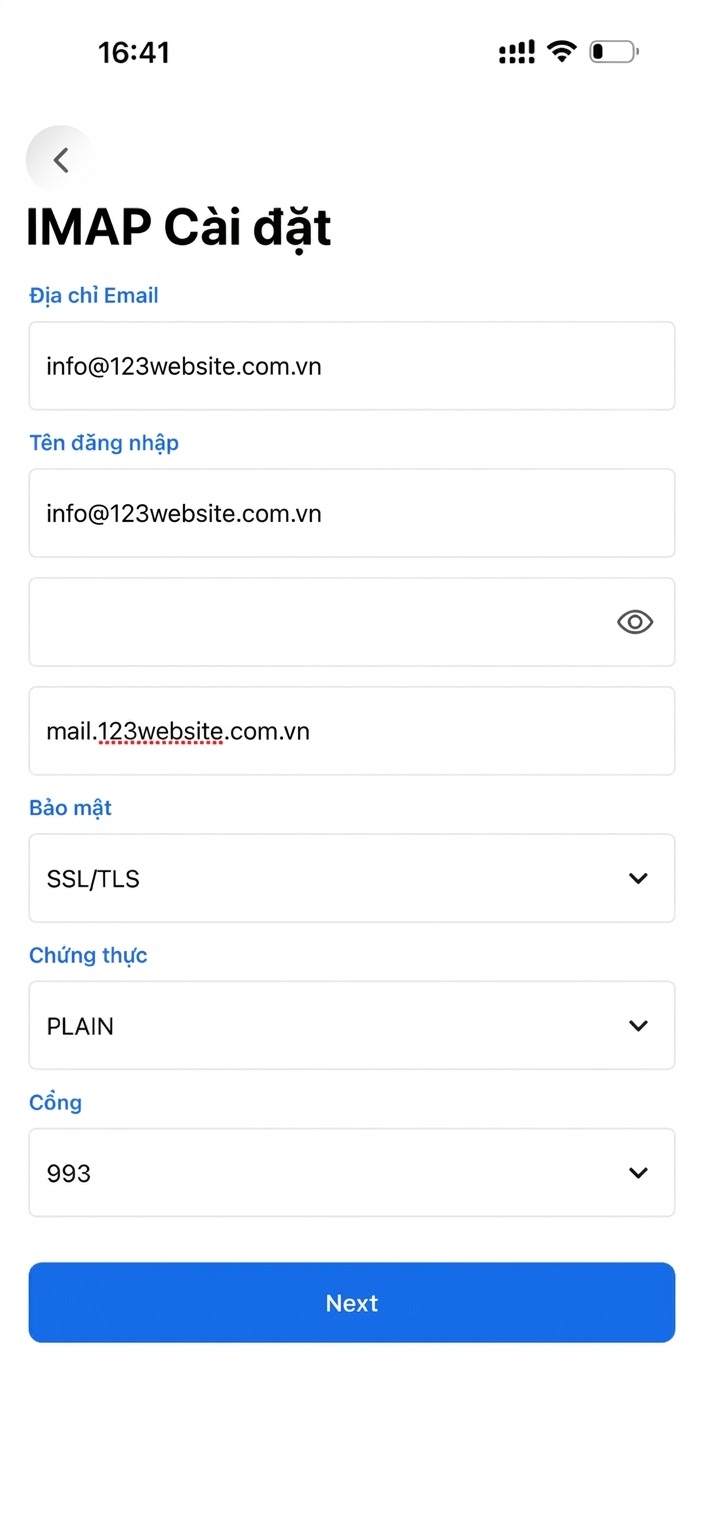Image resolution: width=704 pixels, height=1531 pixels.
Task: Tap the Chứng thực label
Action: tap(88, 955)
